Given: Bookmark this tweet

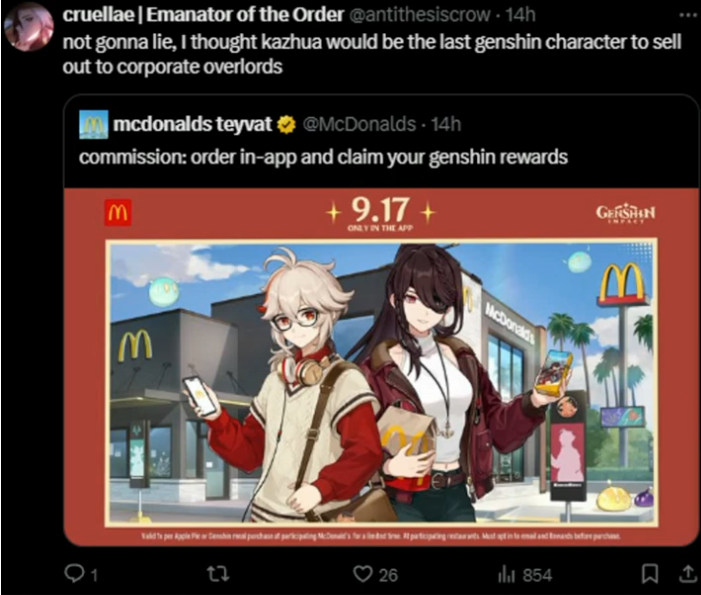Looking at the screenshot, I should tap(650, 574).
